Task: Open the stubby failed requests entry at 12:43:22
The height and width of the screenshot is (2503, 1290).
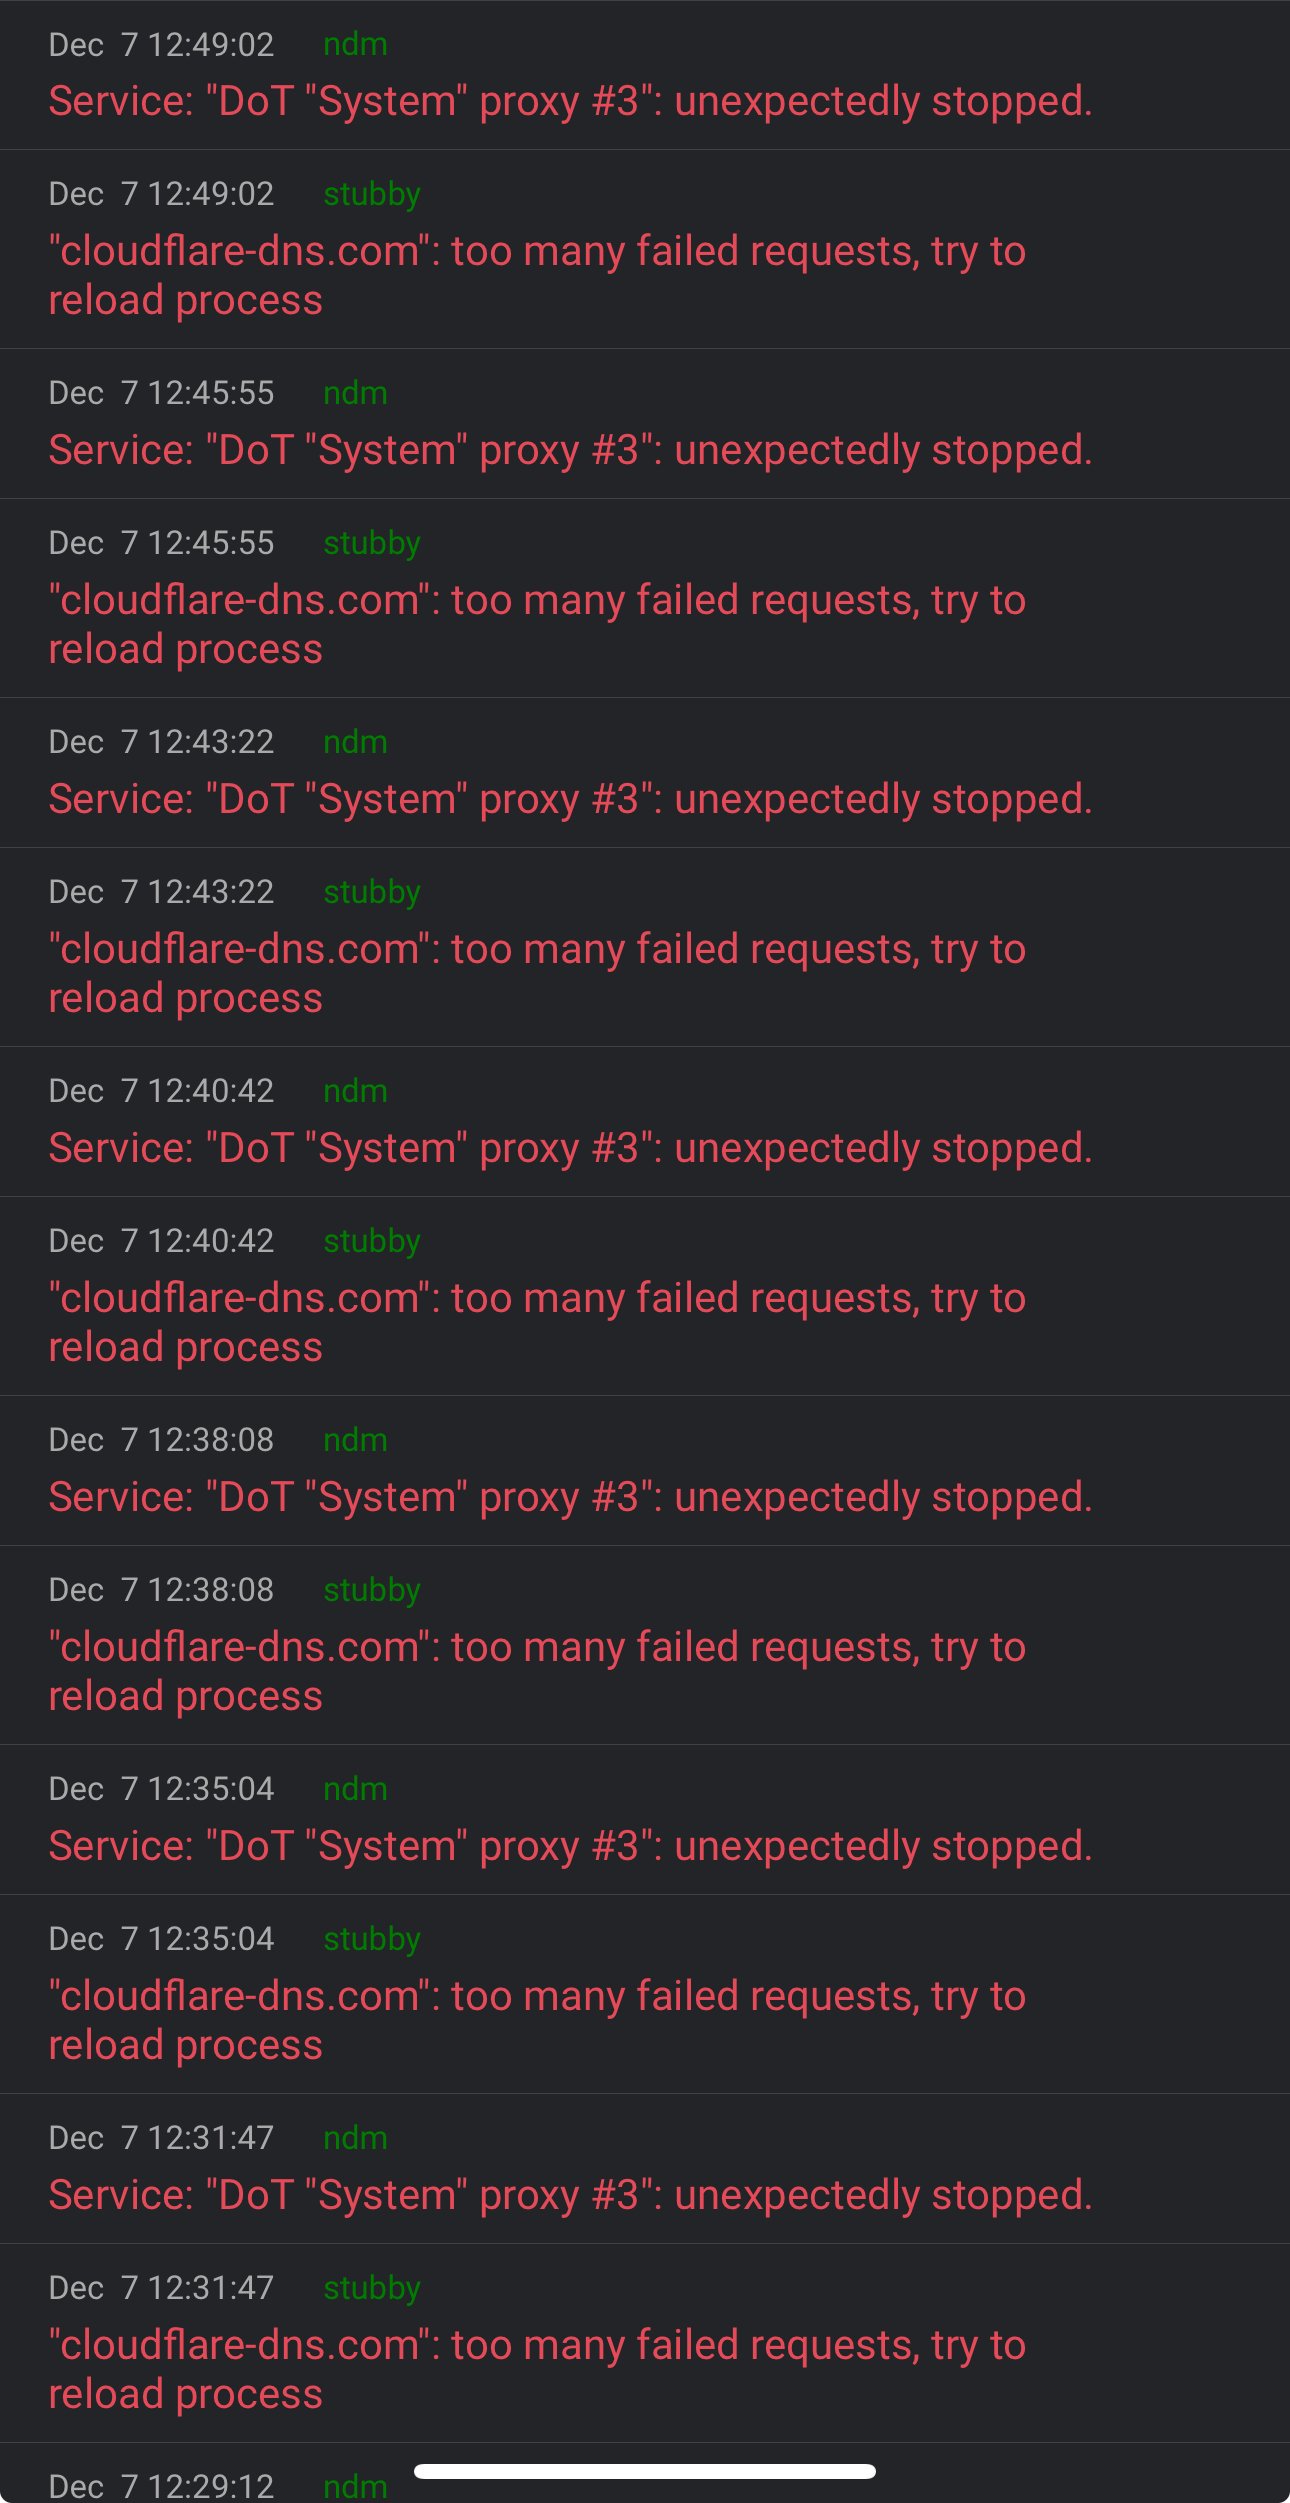Action: pos(537,973)
